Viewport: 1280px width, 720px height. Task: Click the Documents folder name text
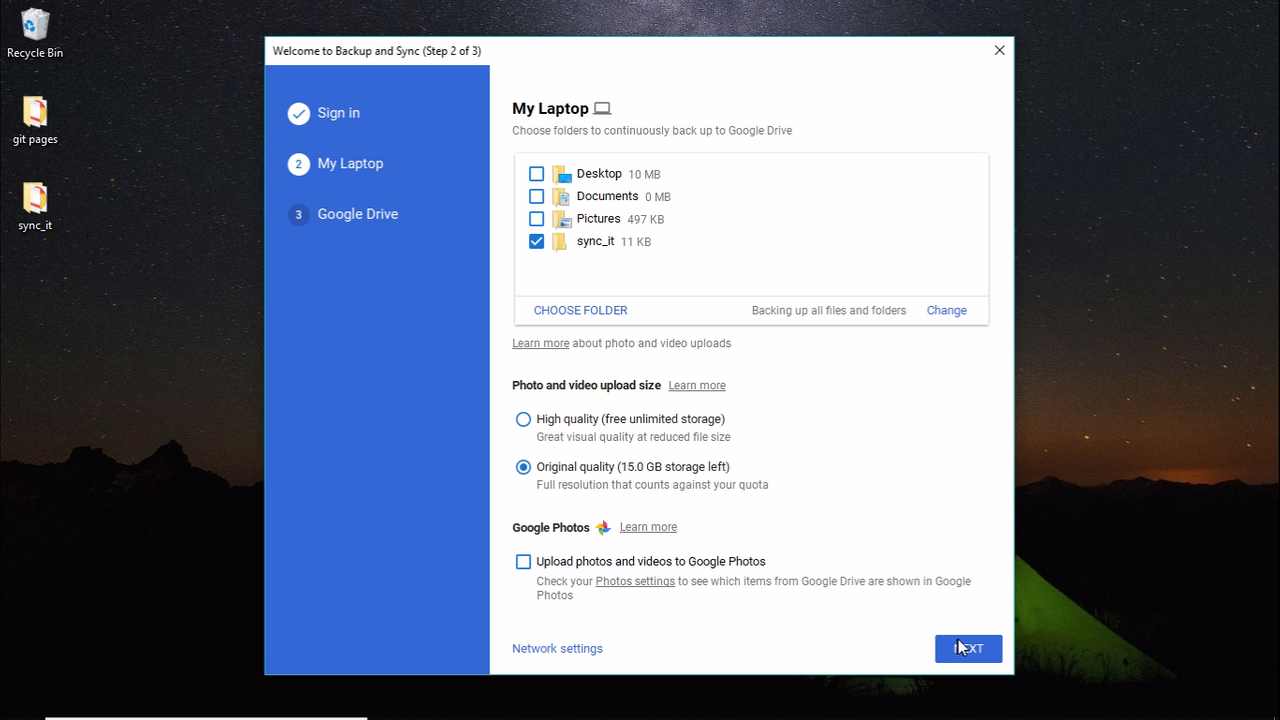click(607, 196)
